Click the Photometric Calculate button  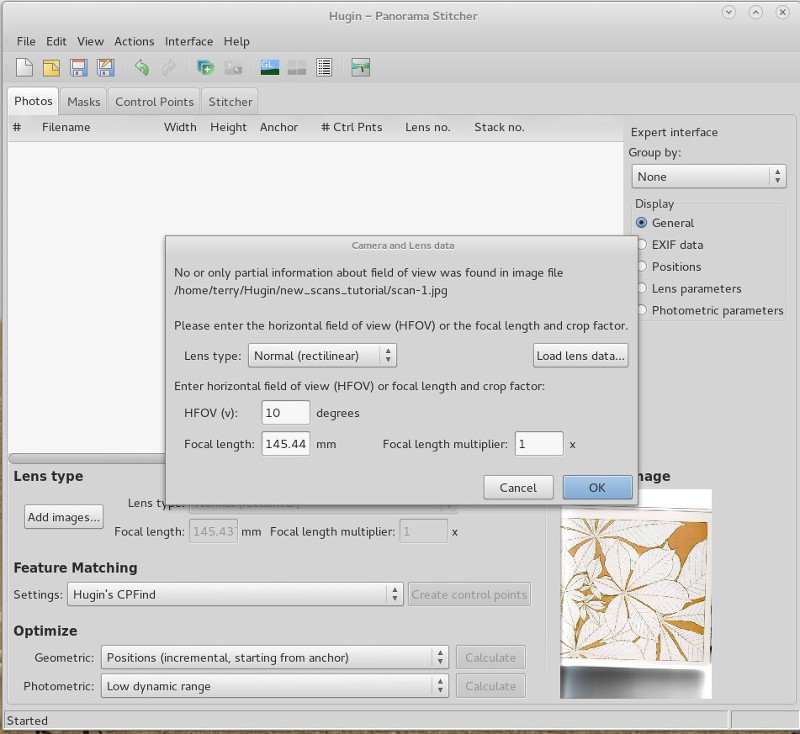[x=491, y=686]
